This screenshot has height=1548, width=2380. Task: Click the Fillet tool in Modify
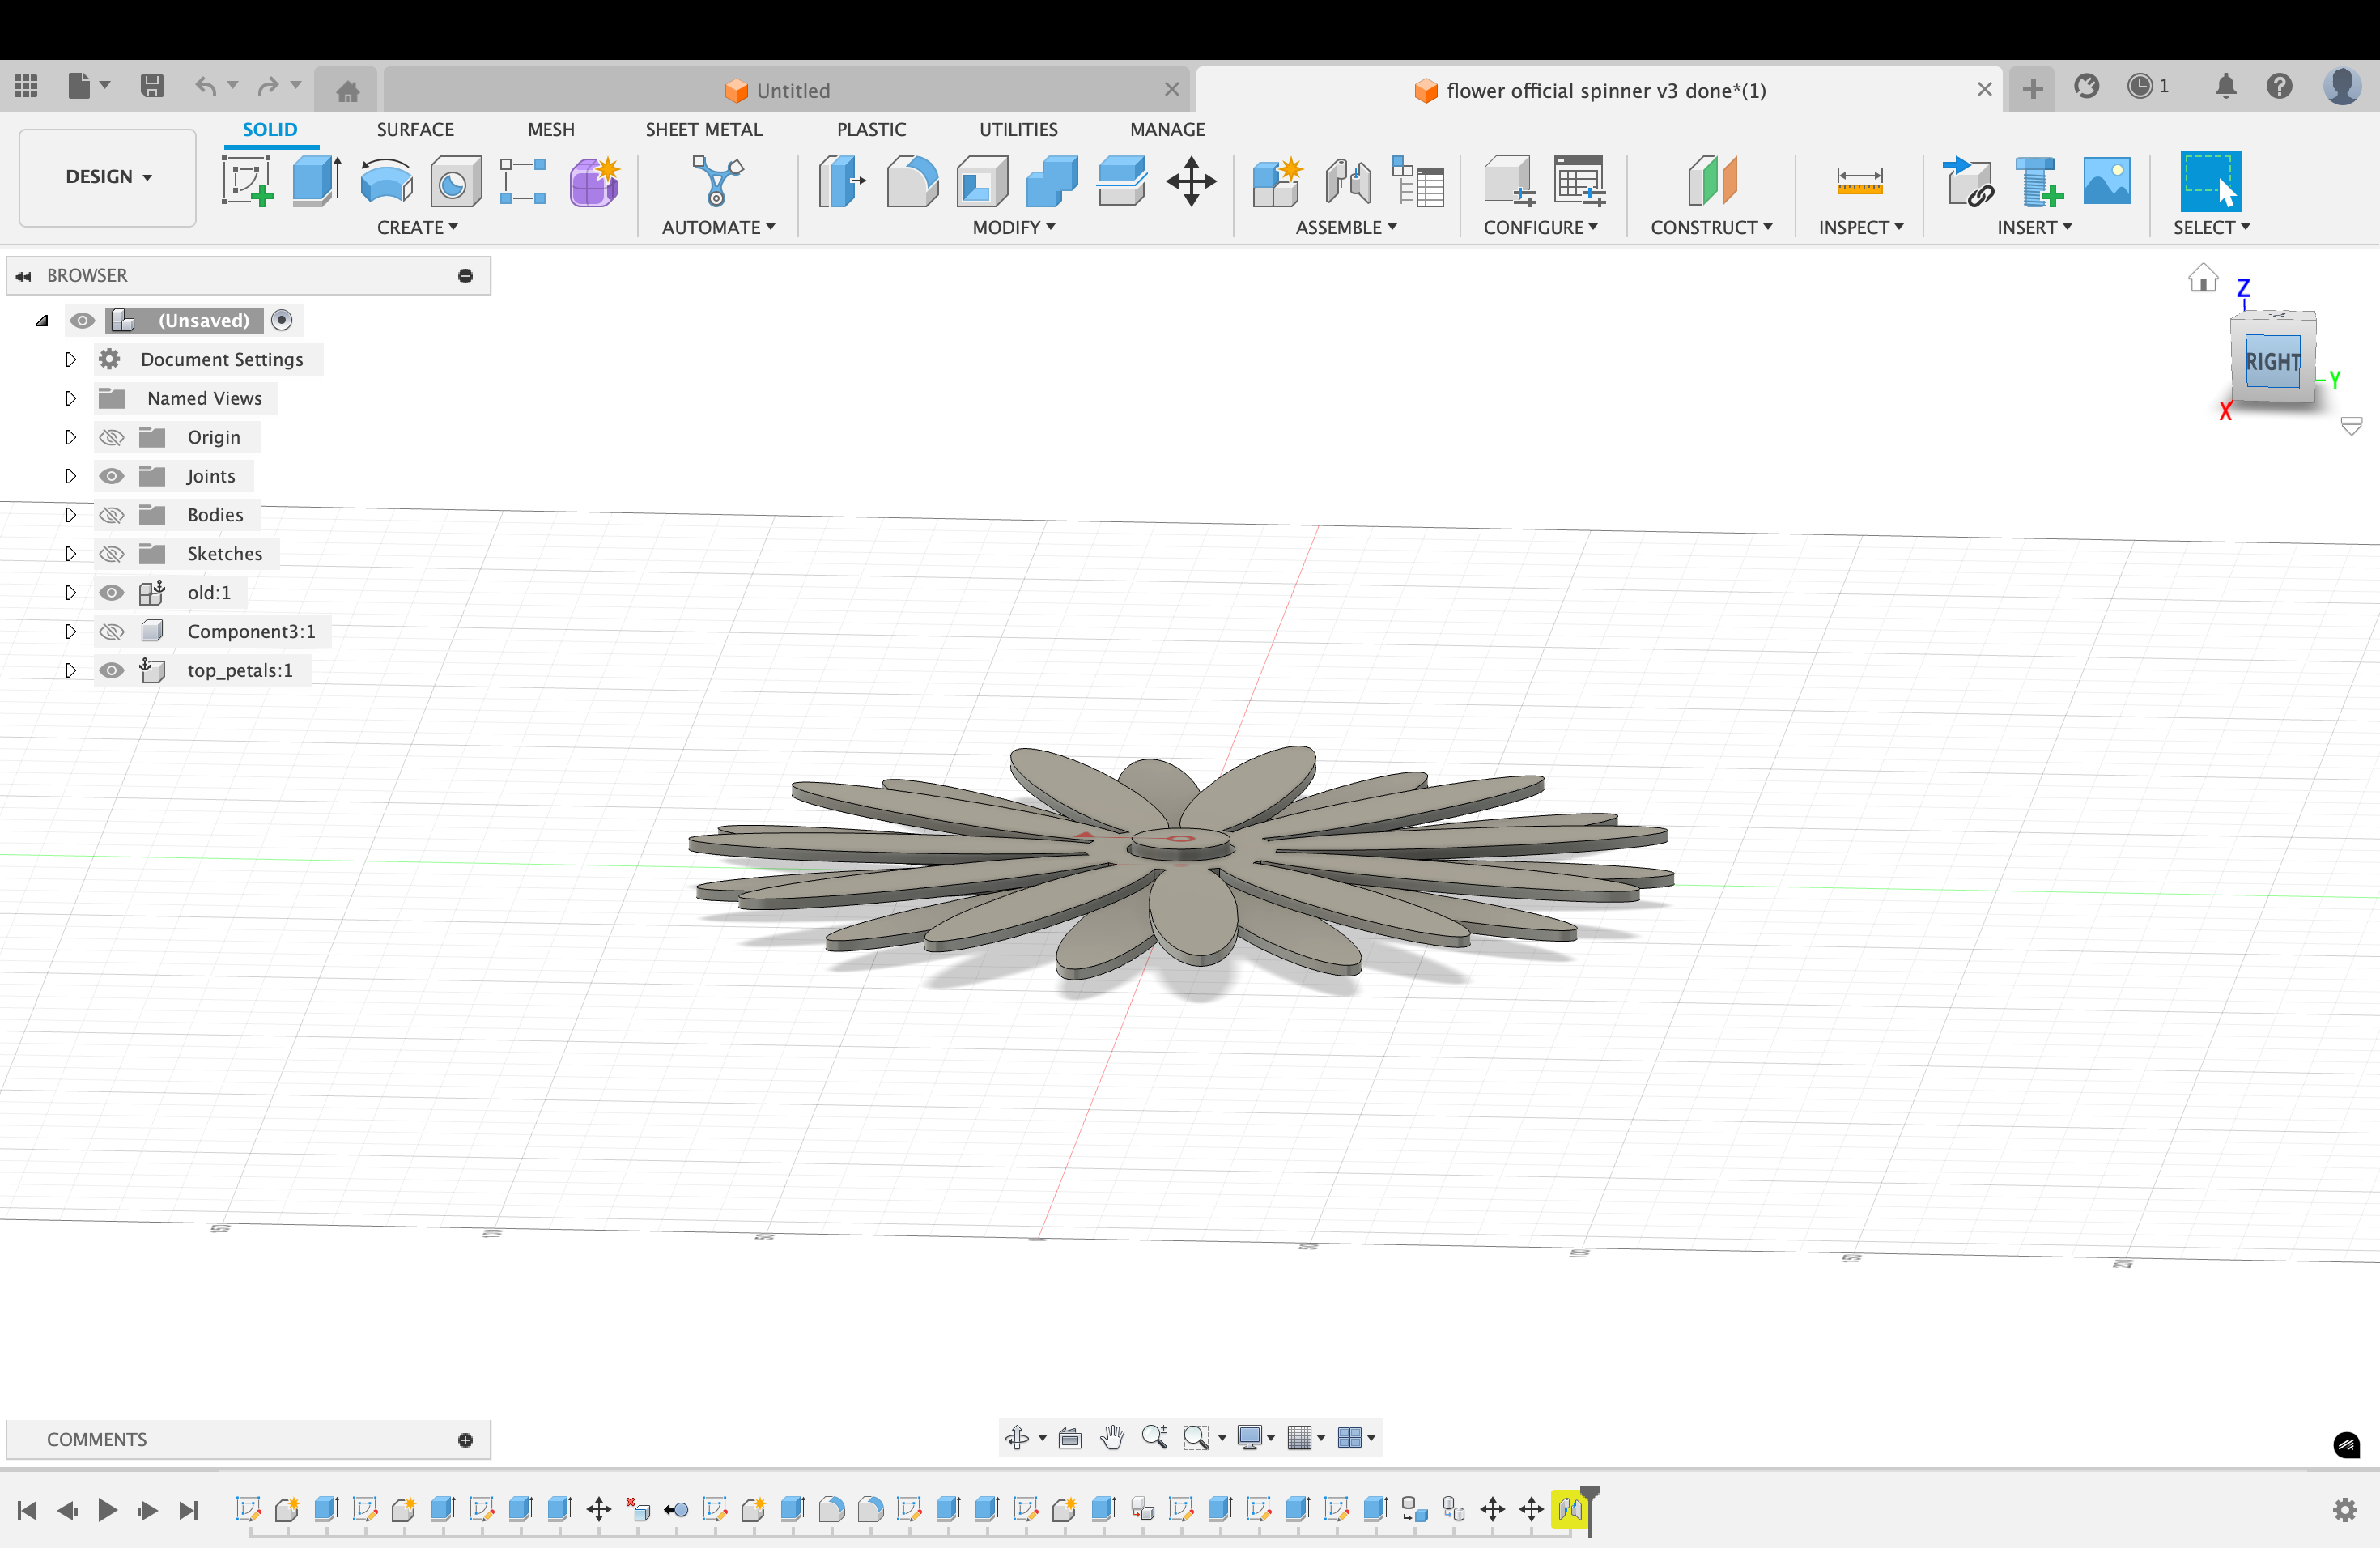(911, 181)
